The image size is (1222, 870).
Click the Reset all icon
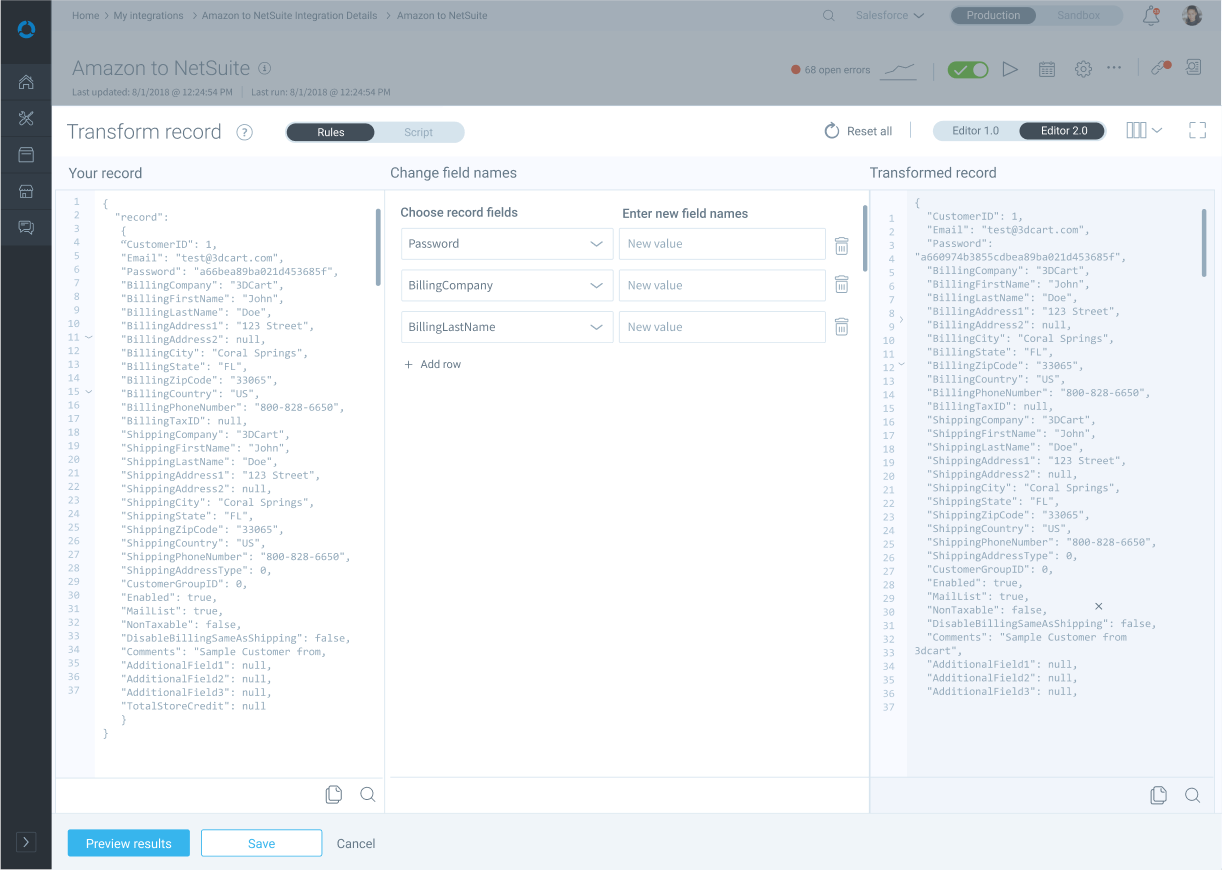(x=832, y=131)
